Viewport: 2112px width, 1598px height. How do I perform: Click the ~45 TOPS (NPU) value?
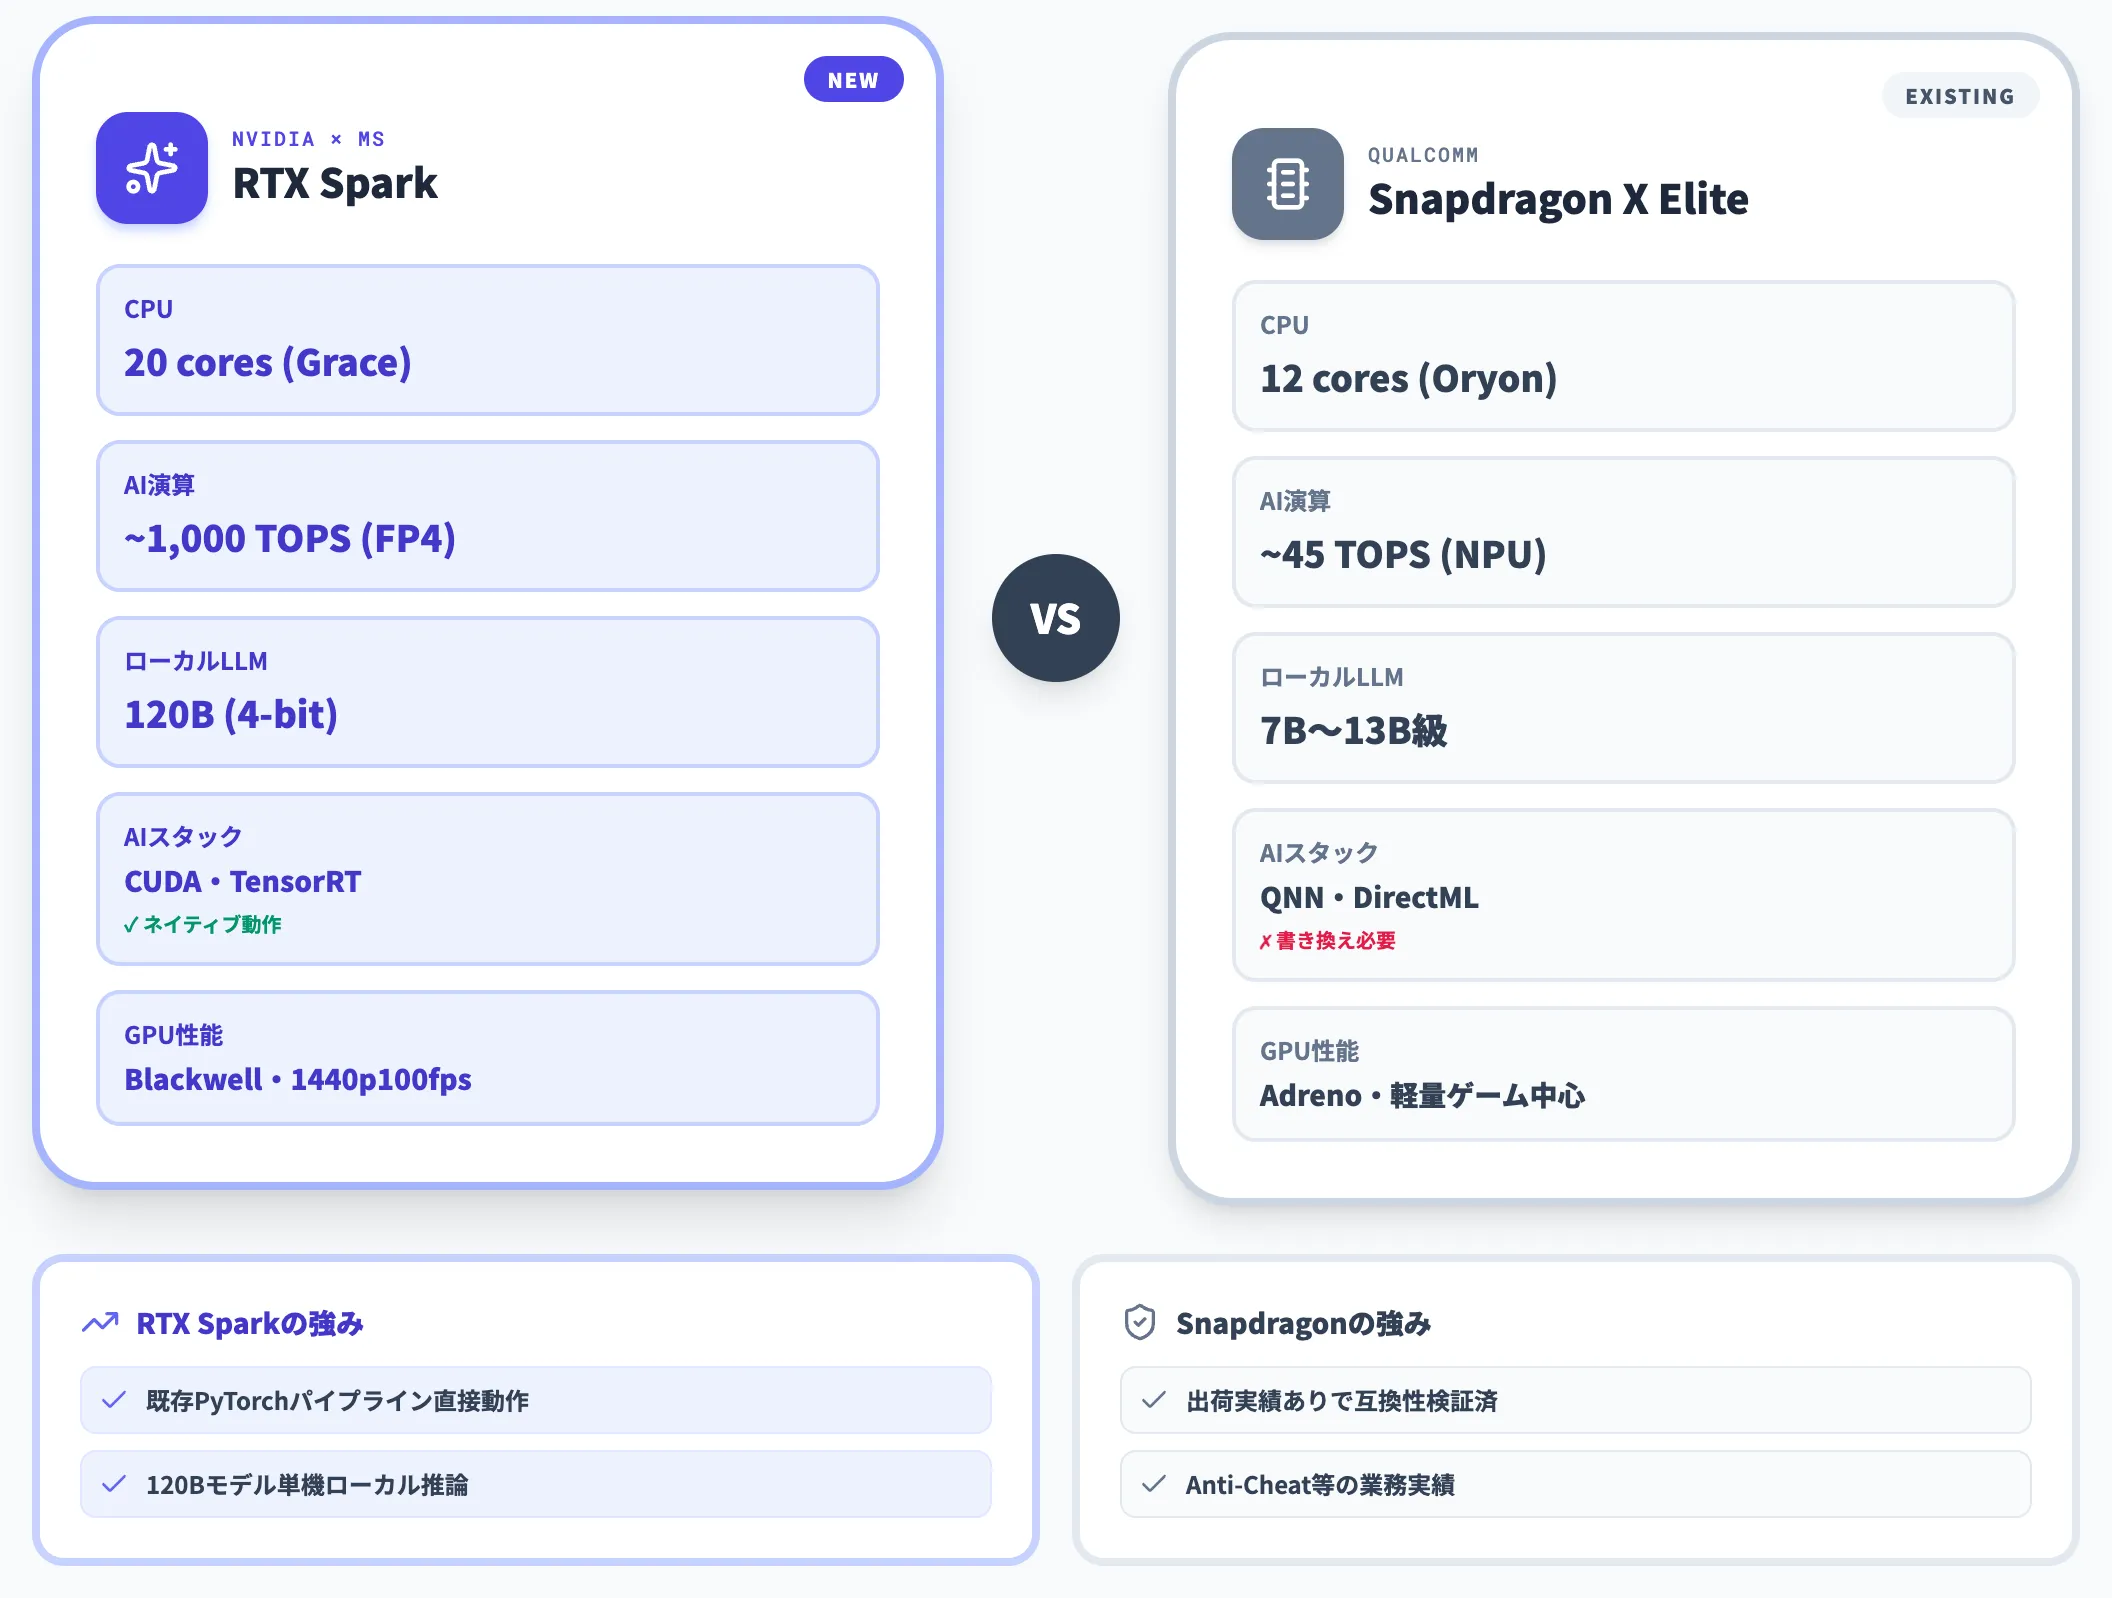1403,555
